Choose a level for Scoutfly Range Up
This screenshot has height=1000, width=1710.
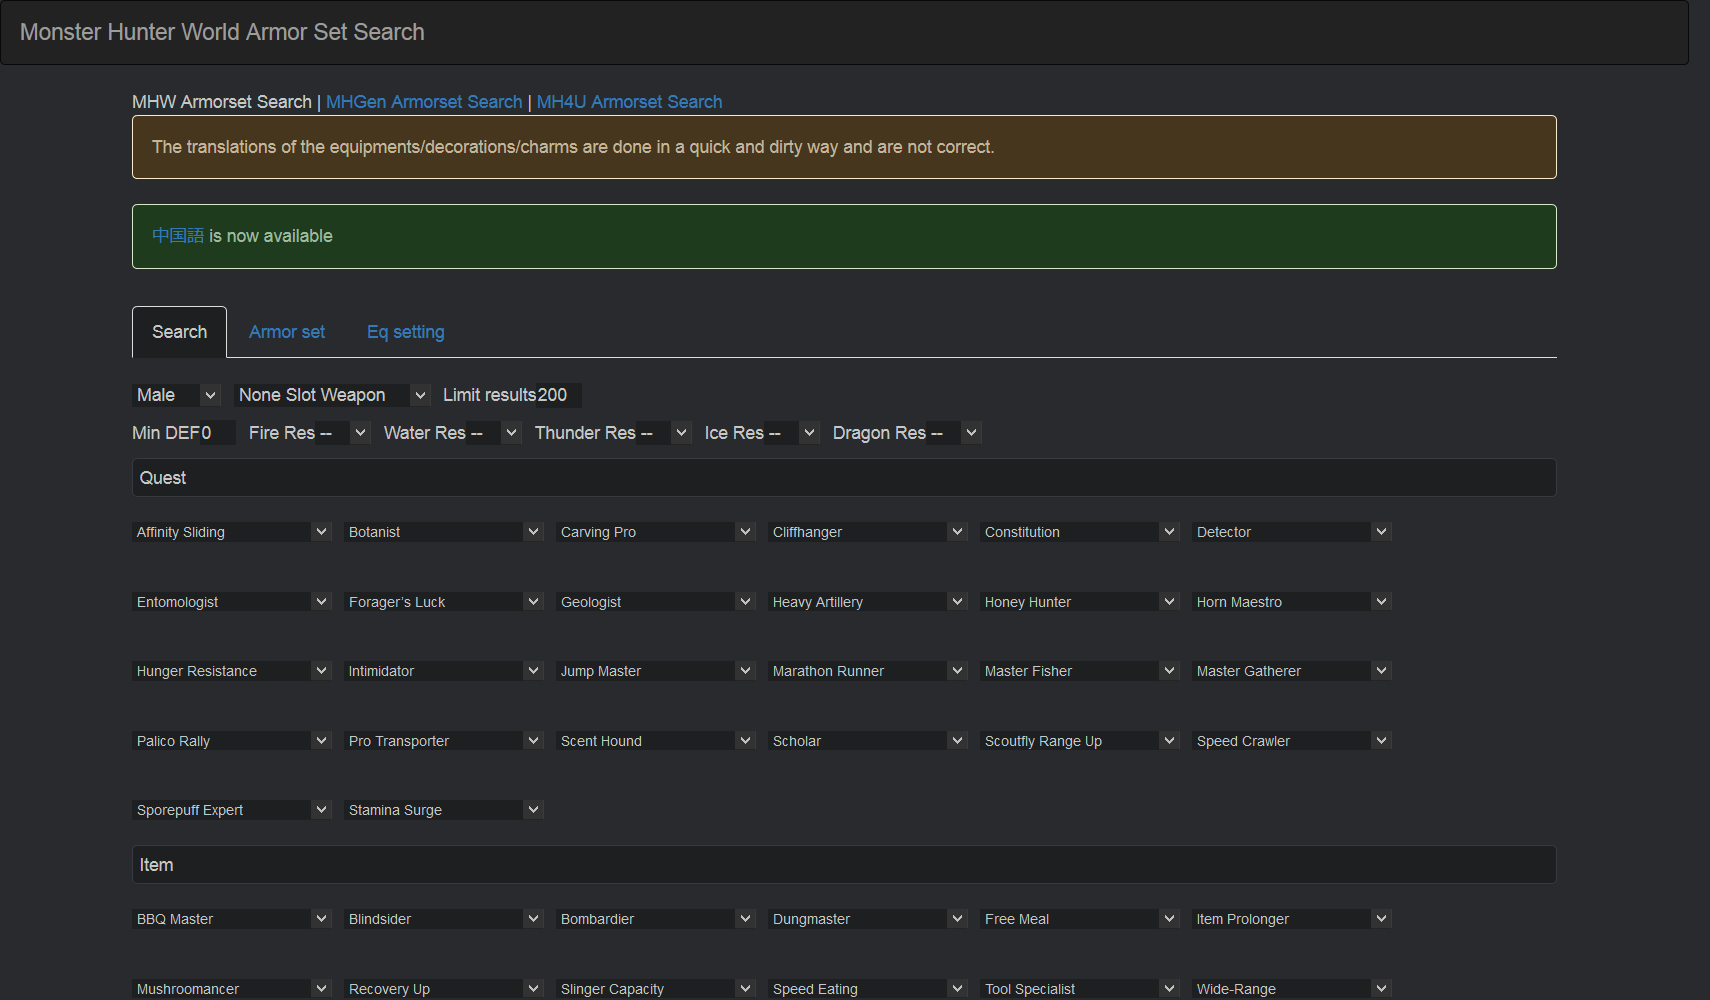click(x=1080, y=741)
